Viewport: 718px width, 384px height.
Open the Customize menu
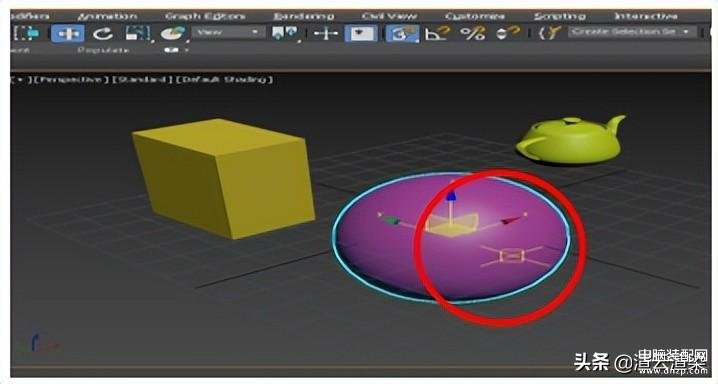click(474, 16)
